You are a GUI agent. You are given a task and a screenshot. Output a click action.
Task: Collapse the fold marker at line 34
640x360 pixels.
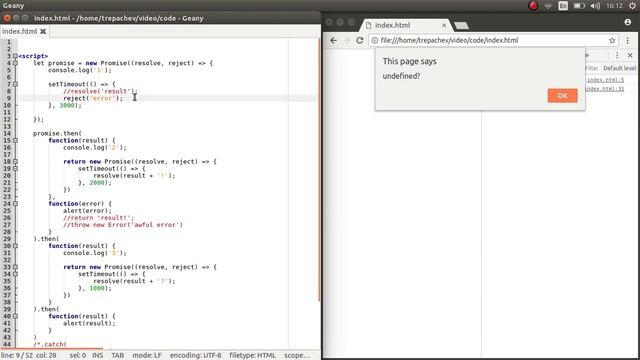tap(15, 274)
